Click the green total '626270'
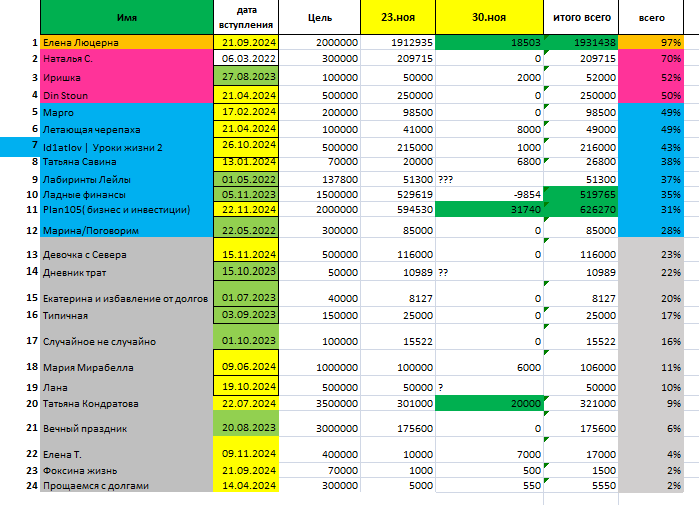The height and width of the screenshot is (505, 699). click(581, 209)
